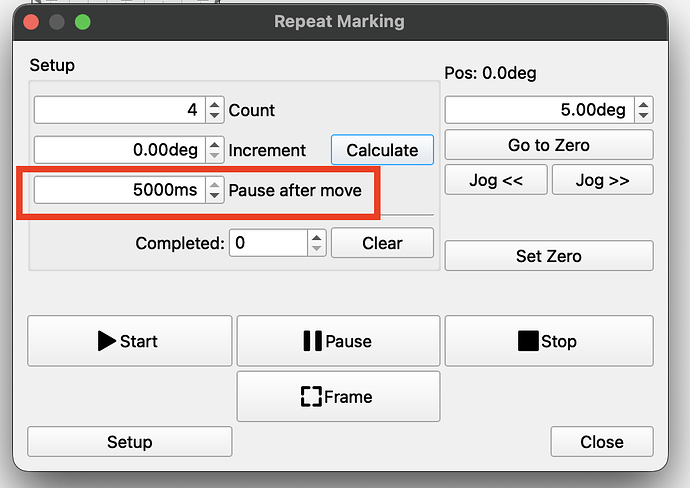The height and width of the screenshot is (488, 690).
Task: Jog rotary backward with Jog <<
Action: [494, 180]
